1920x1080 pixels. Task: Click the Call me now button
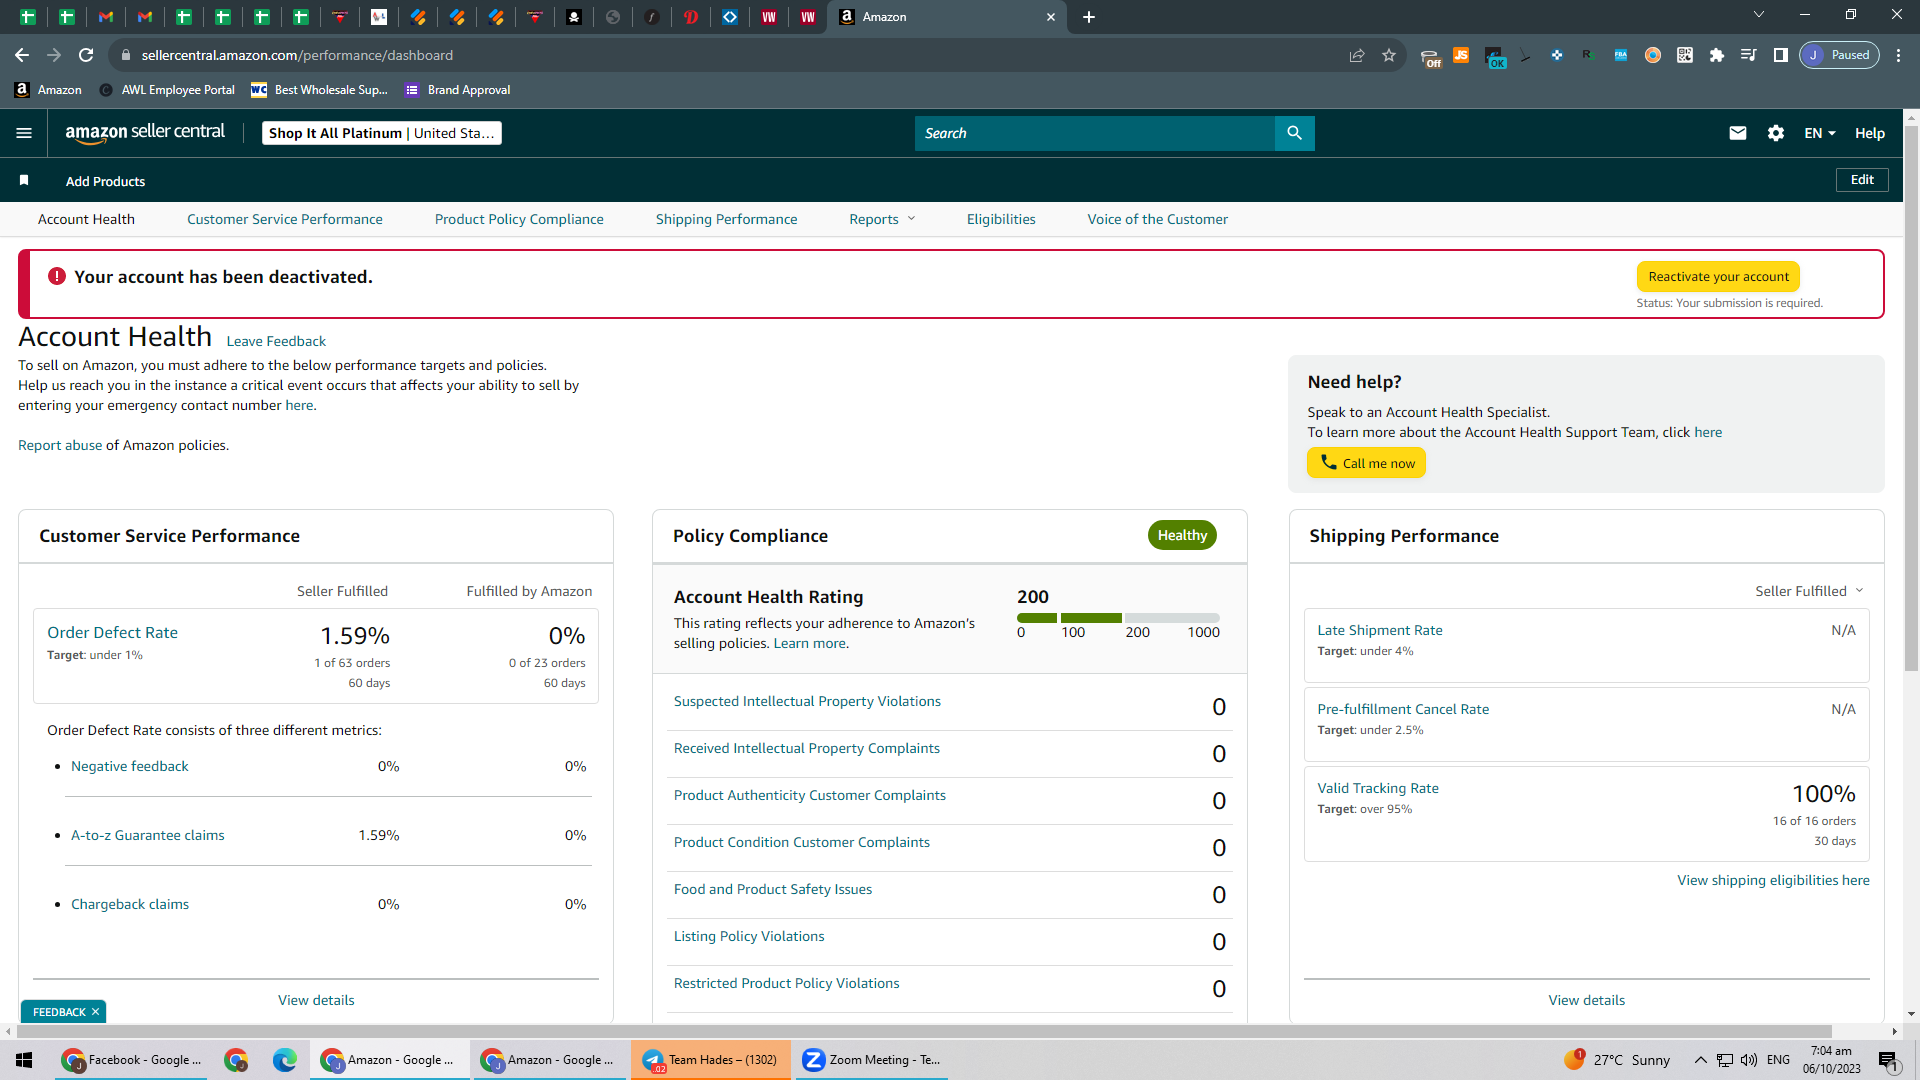click(x=1366, y=463)
